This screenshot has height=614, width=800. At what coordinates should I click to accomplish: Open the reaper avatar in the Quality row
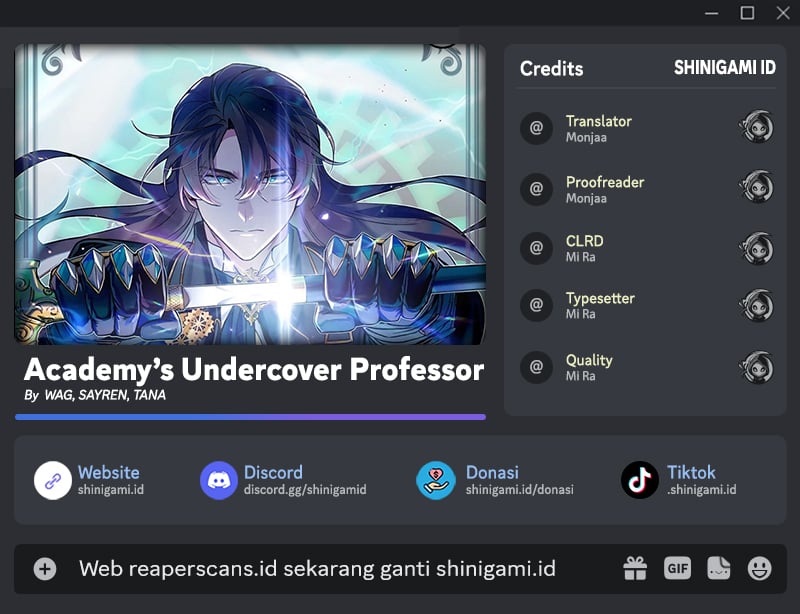[756, 367]
